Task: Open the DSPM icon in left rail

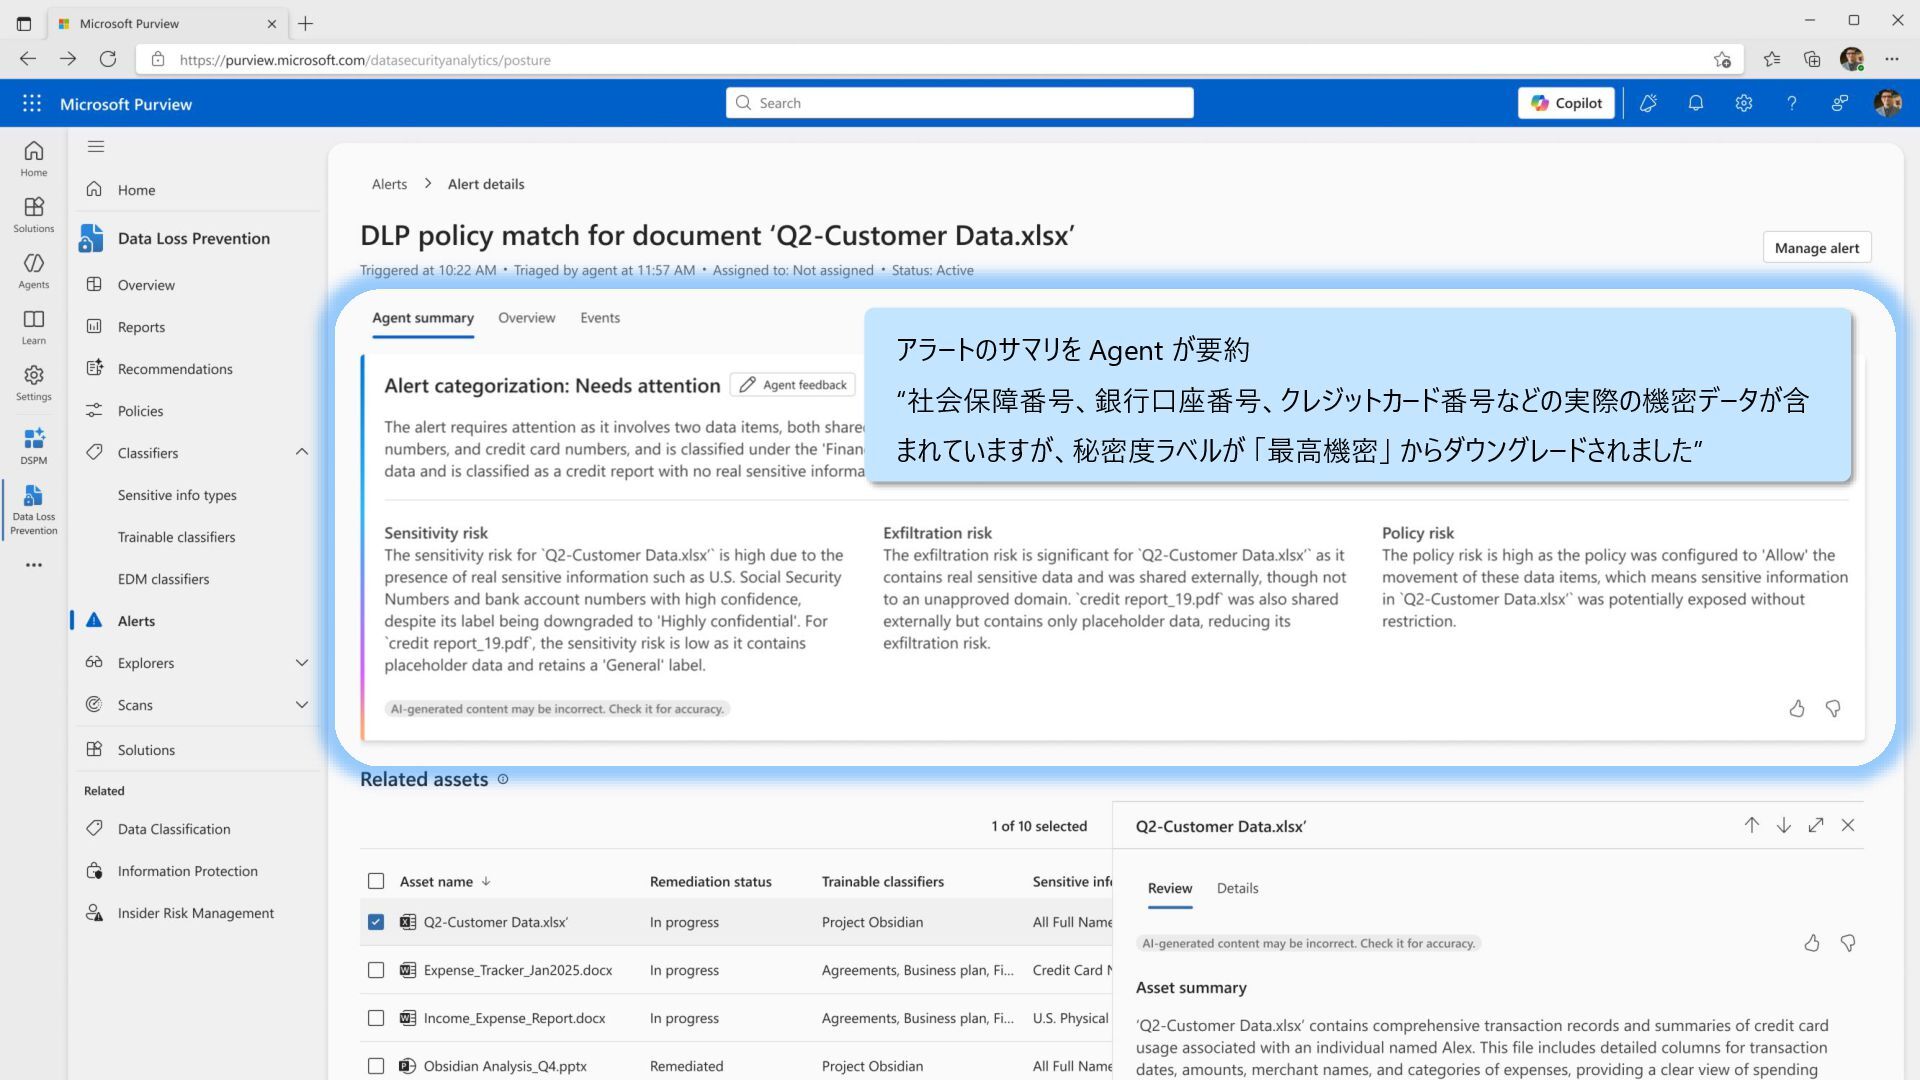Action: (x=33, y=445)
